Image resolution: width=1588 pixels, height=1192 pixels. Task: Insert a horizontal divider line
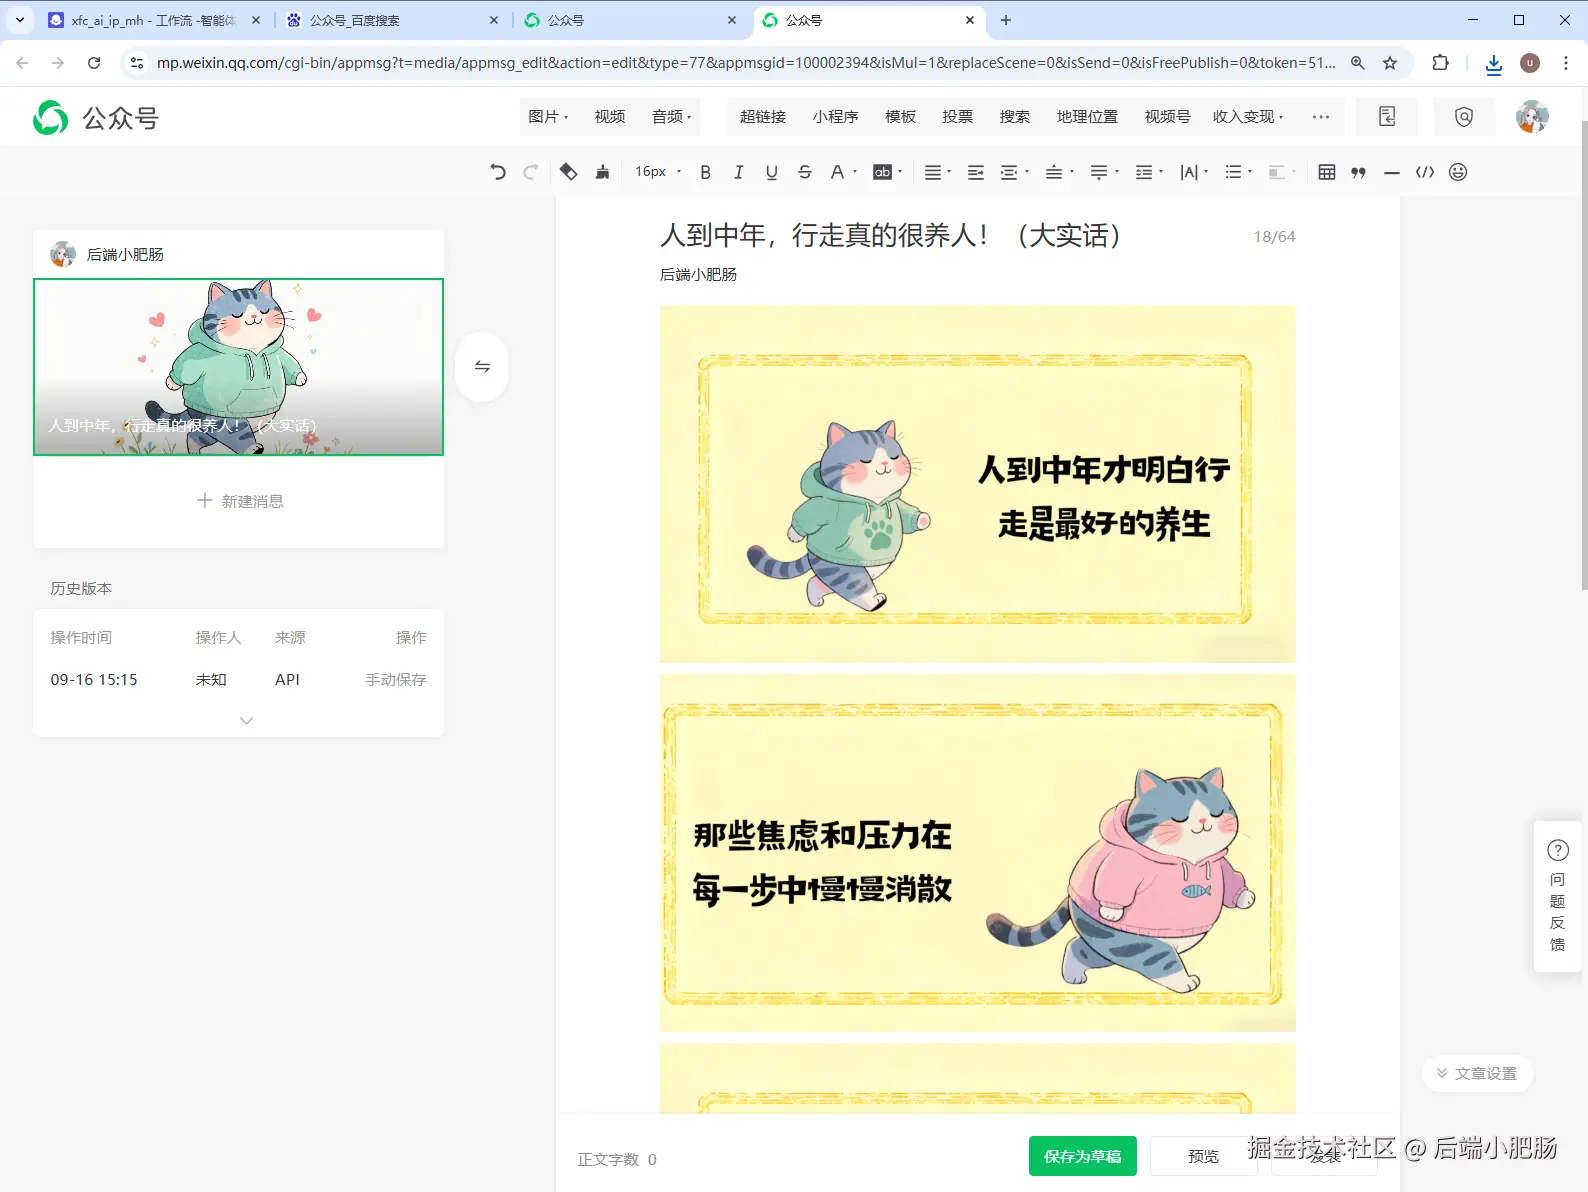tap(1391, 172)
